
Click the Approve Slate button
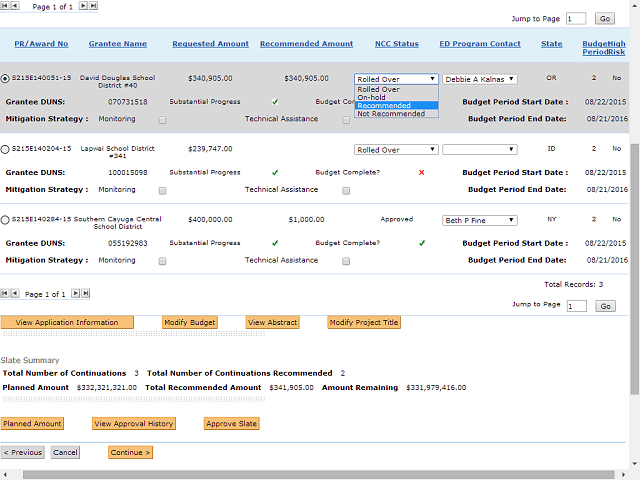point(232,424)
